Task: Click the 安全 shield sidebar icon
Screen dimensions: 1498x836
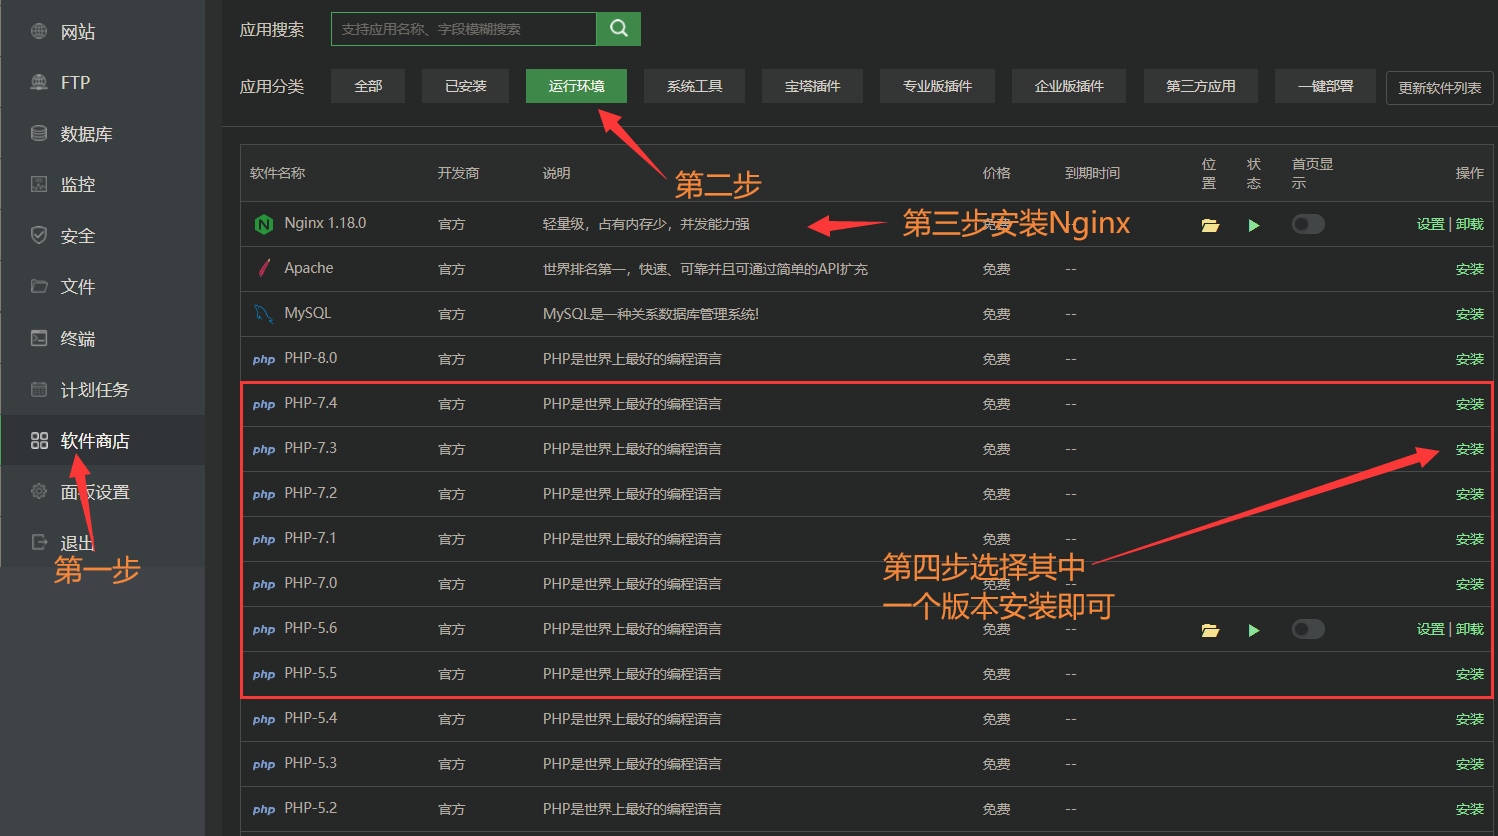Action: point(39,235)
